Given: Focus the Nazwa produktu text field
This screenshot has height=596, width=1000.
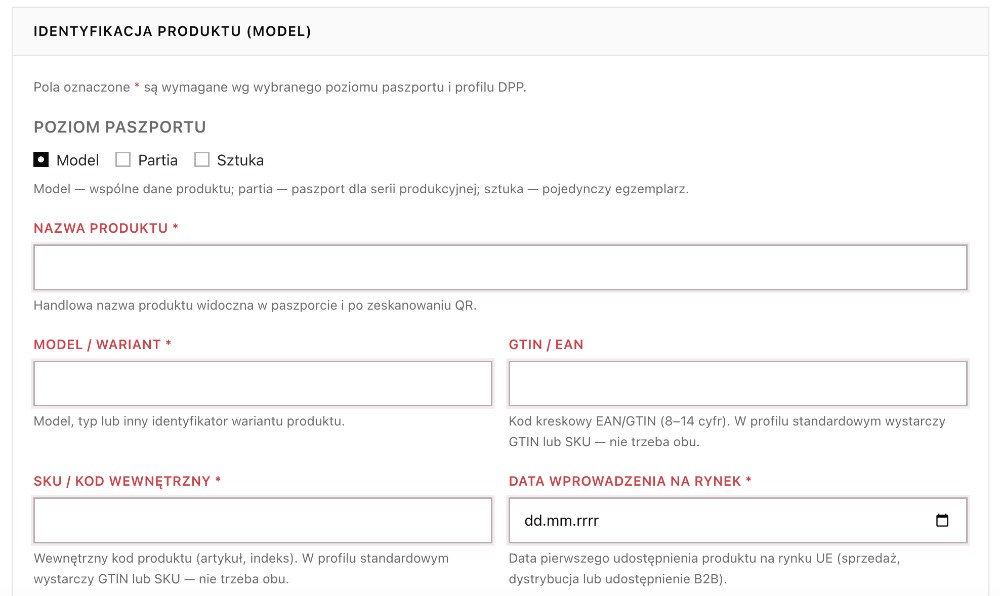Looking at the screenshot, I should (501, 267).
